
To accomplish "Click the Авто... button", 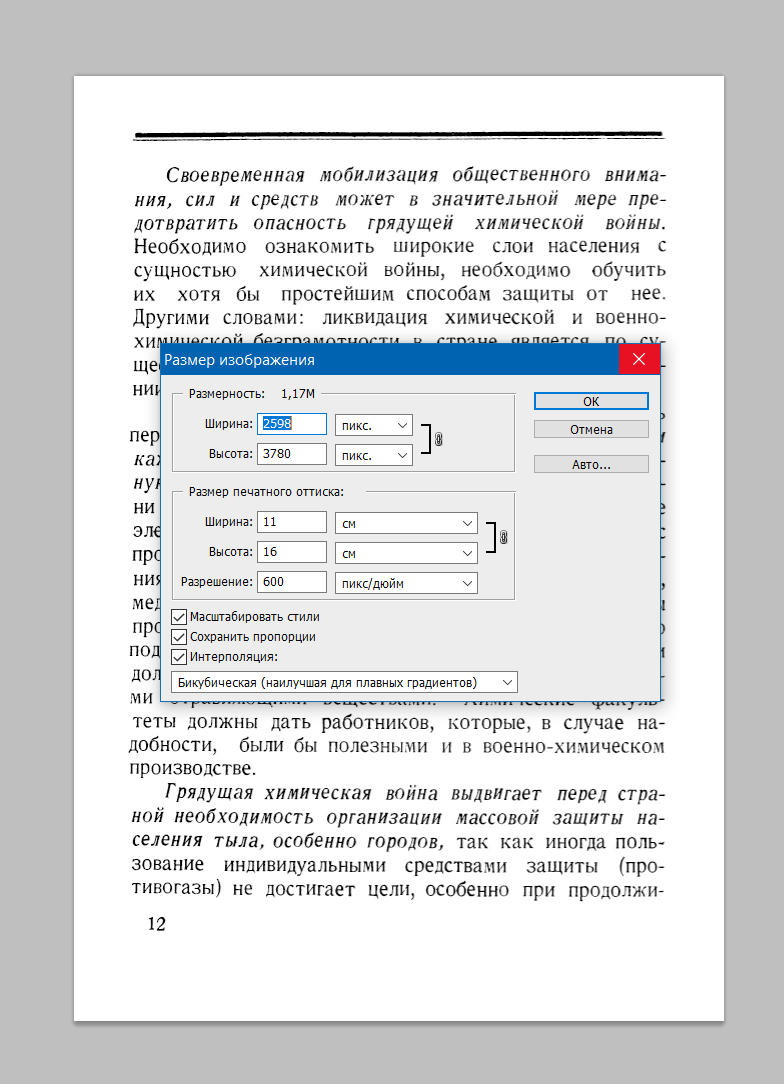I will tap(591, 464).
